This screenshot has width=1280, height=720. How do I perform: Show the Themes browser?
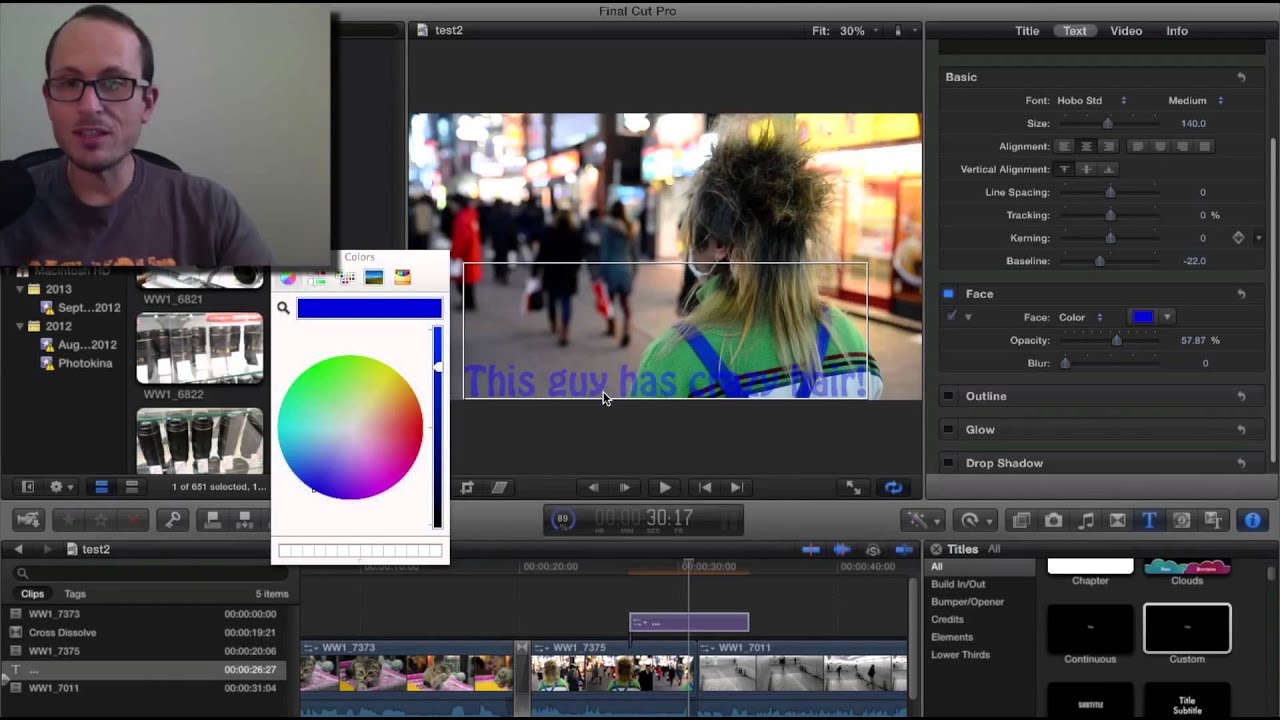pos(1214,520)
